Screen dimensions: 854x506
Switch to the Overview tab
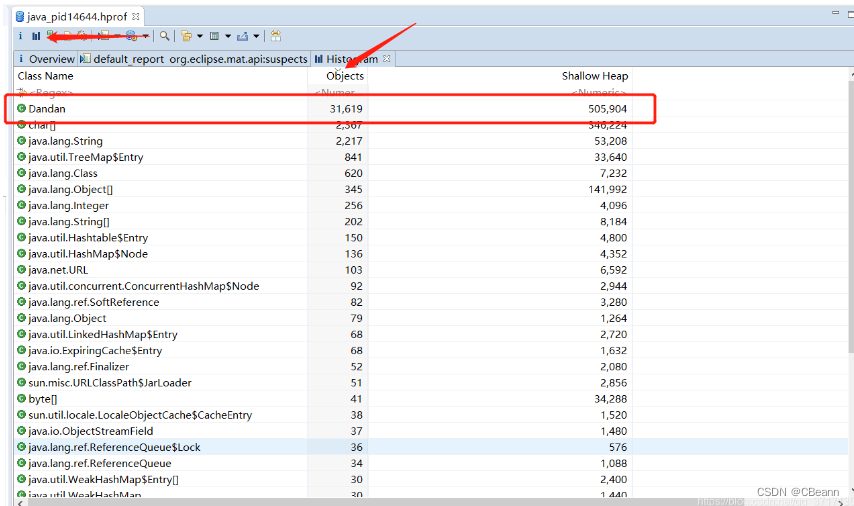[x=46, y=59]
